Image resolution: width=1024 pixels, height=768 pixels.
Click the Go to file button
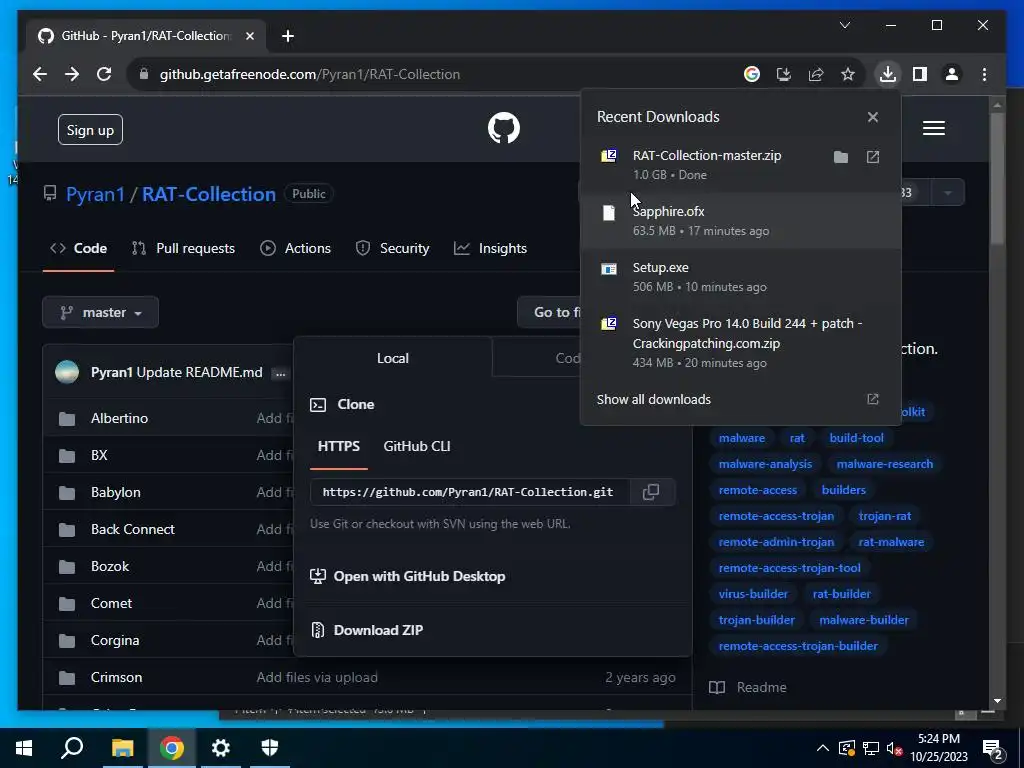click(x=550, y=312)
